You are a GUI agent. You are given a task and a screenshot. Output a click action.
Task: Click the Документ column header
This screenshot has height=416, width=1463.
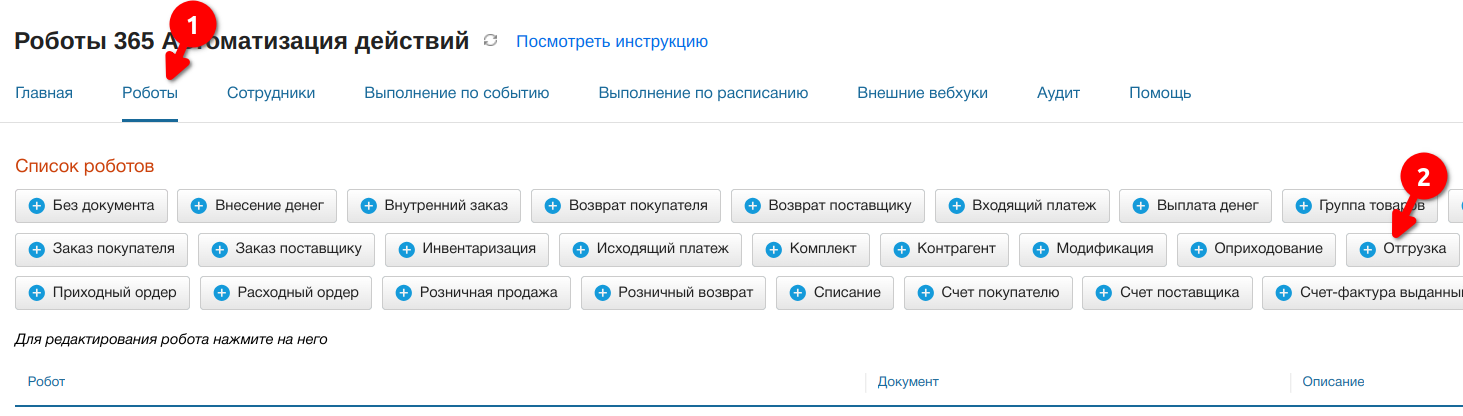coord(908,382)
